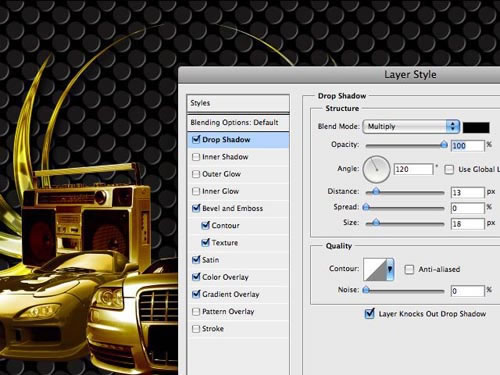Screen dimensions: 500x375
Task: Open the Blend Mode Multiply dropdown
Action: point(411,127)
